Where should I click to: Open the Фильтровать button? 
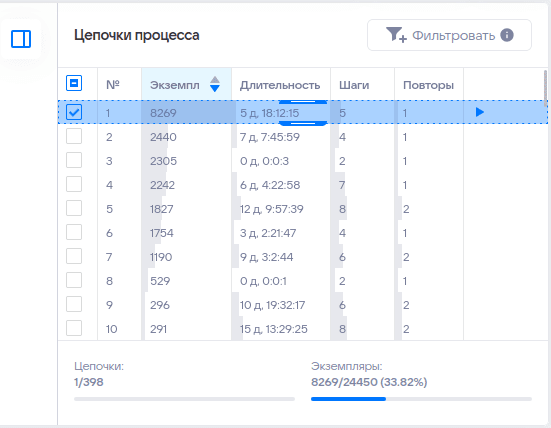coord(449,35)
